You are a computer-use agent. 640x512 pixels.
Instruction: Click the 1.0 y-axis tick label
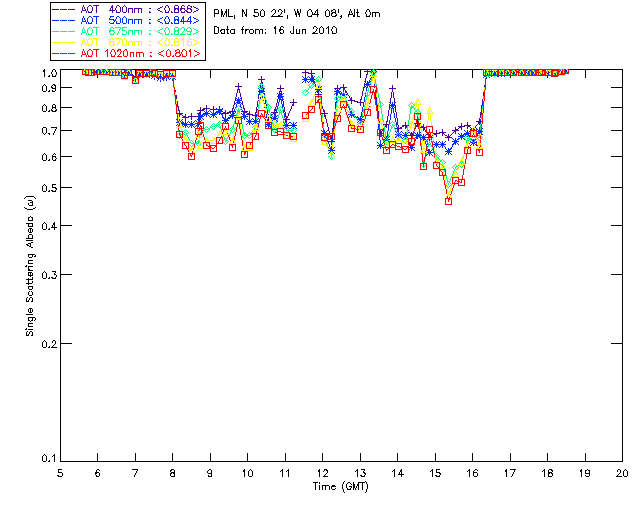(49, 73)
